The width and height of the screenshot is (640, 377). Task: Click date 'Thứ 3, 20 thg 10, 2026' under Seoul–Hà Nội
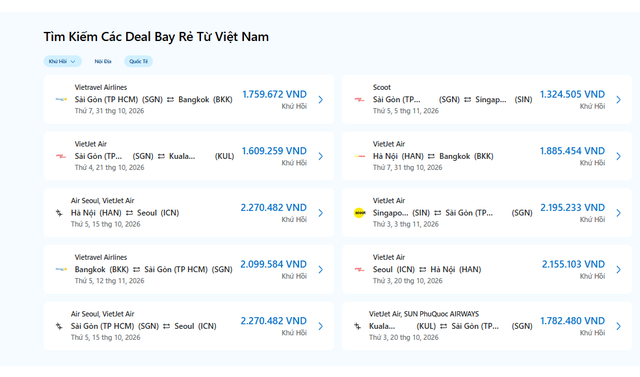(407, 281)
